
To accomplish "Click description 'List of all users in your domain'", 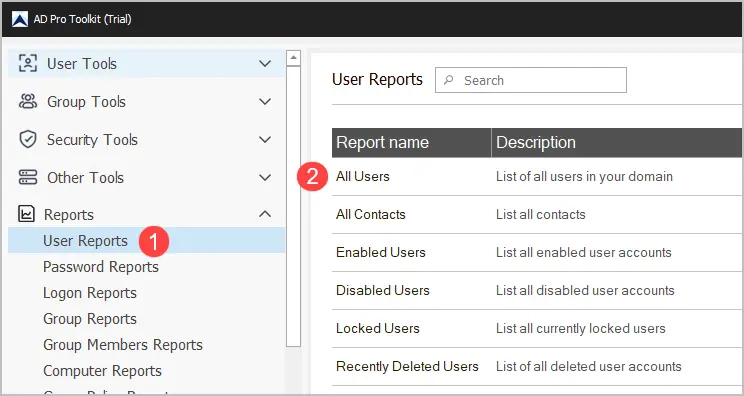I will tap(584, 176).
